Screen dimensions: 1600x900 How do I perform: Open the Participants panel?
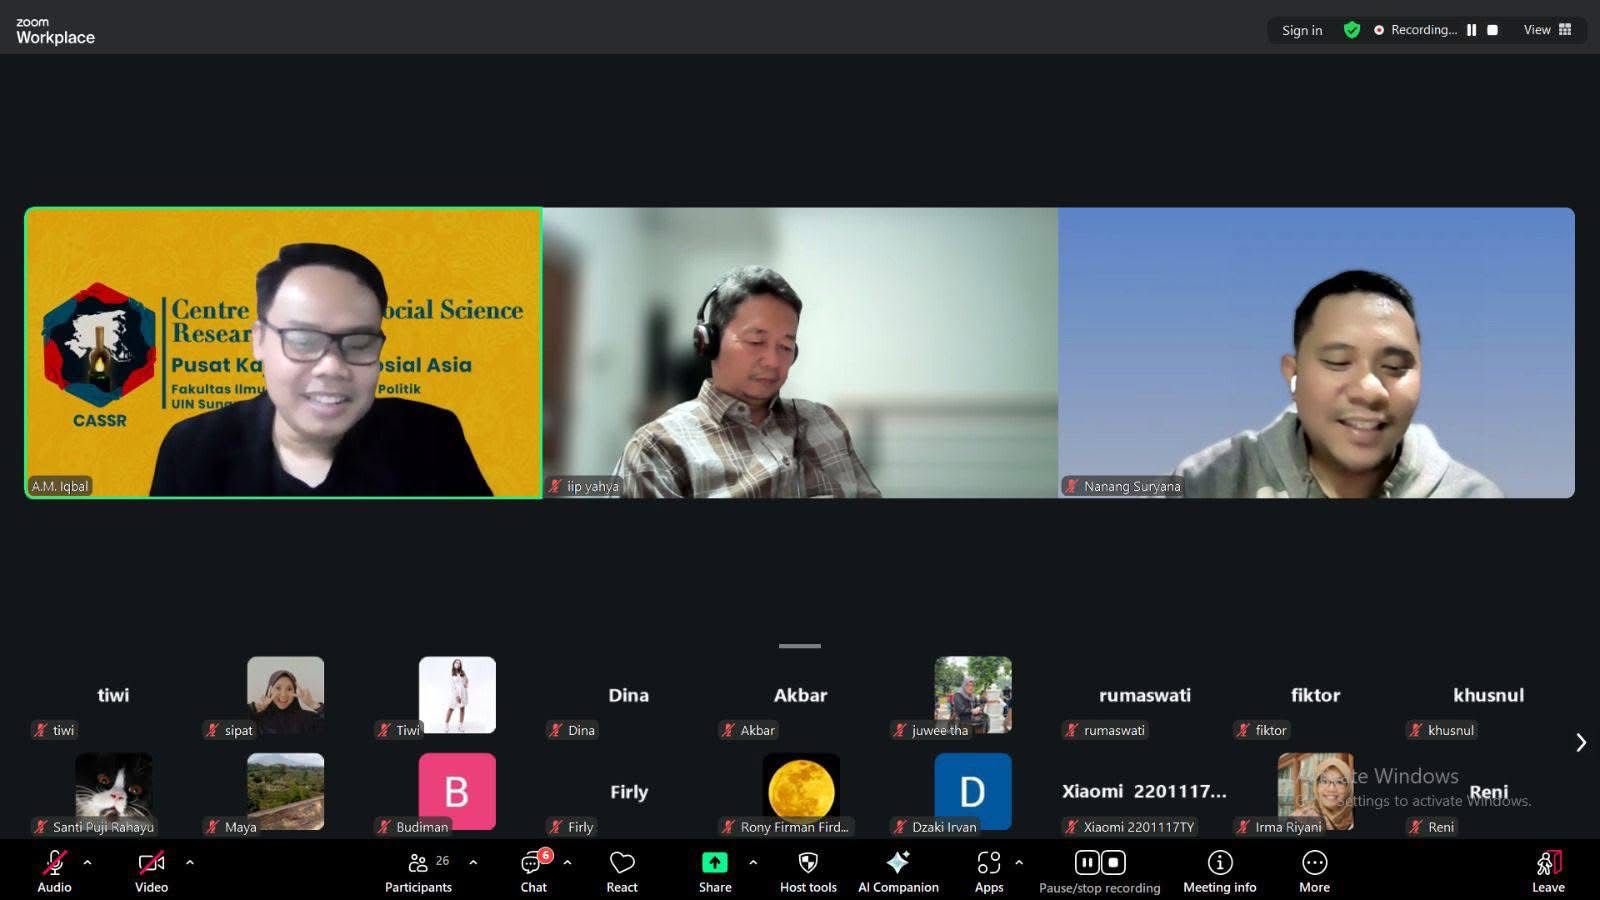[419, 870]
